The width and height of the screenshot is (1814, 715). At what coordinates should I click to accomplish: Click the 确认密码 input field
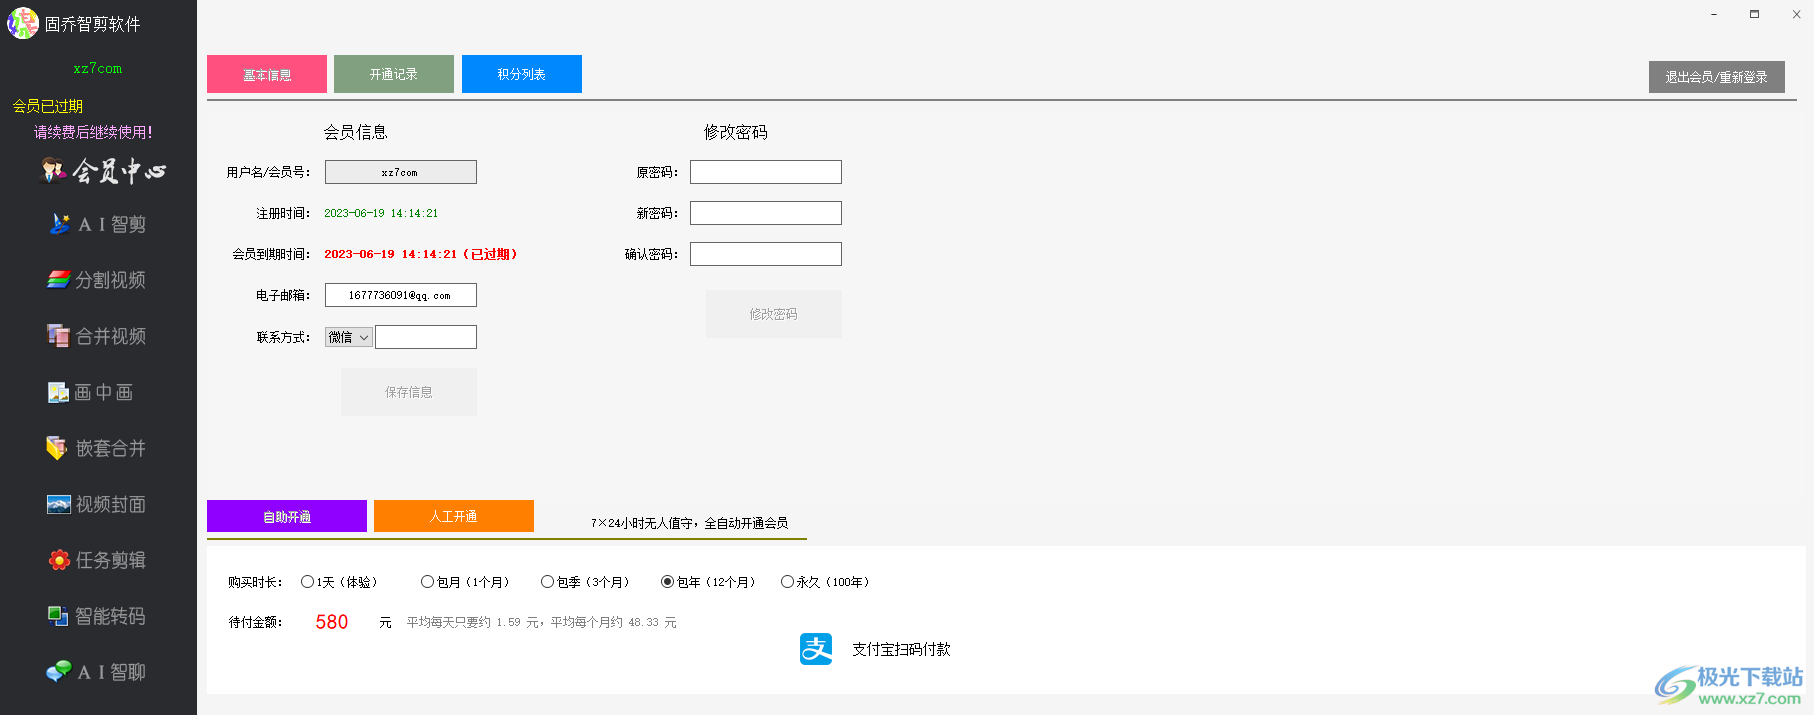(x=766, y=254)
